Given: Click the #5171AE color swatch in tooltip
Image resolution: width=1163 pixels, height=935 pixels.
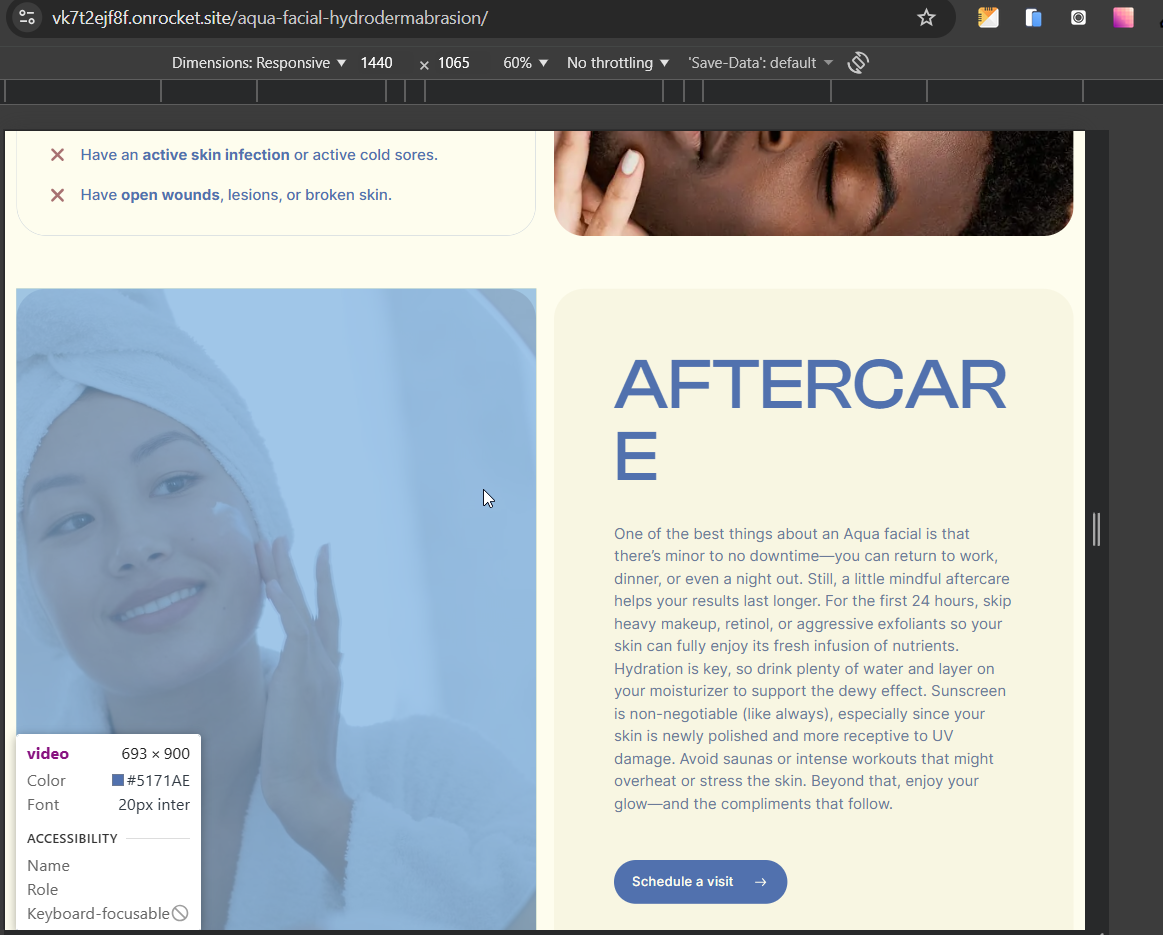Looking at the screenshot, I should click(117, 780).
